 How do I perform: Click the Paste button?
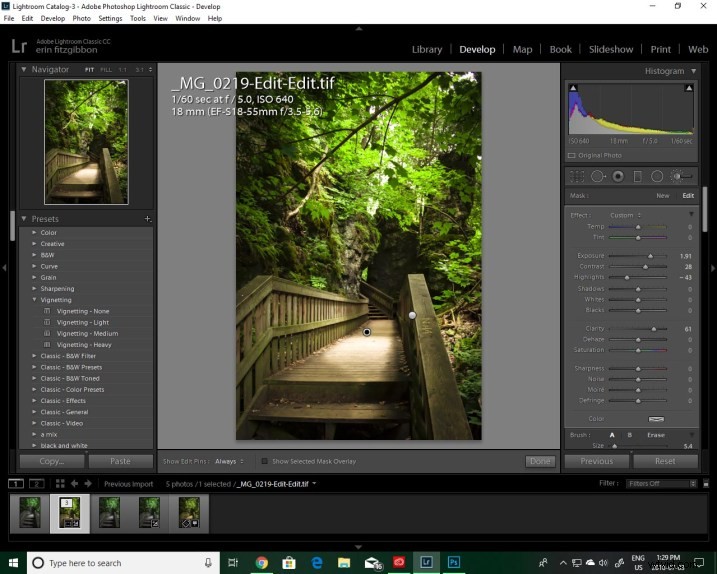pyautogui.click(x=120, y=461)
